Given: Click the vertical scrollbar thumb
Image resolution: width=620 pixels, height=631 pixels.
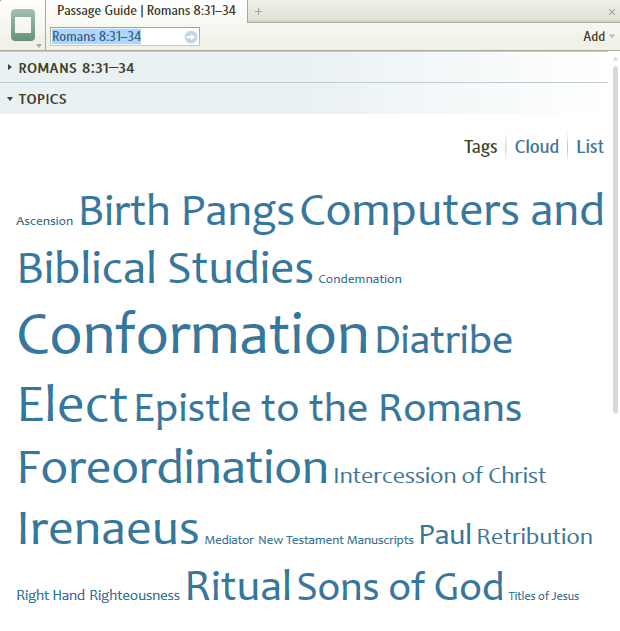Looking at the screenshot, I should [x=615, y=239].
